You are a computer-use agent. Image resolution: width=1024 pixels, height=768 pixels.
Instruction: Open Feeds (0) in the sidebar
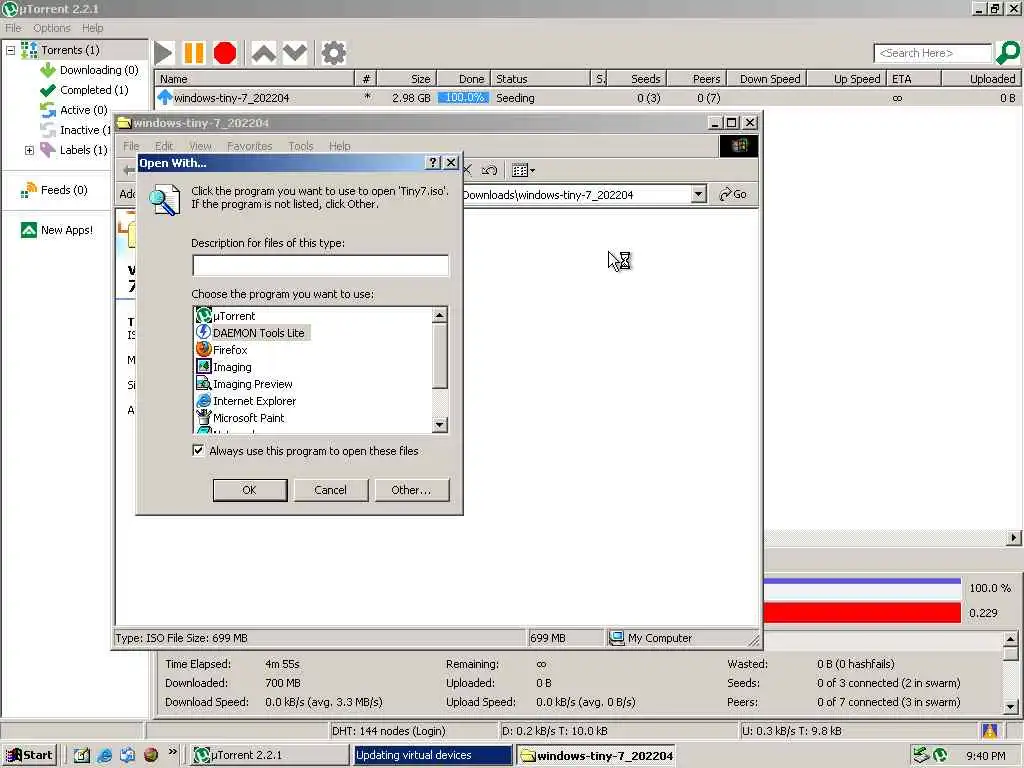click(x=54, y=190)
